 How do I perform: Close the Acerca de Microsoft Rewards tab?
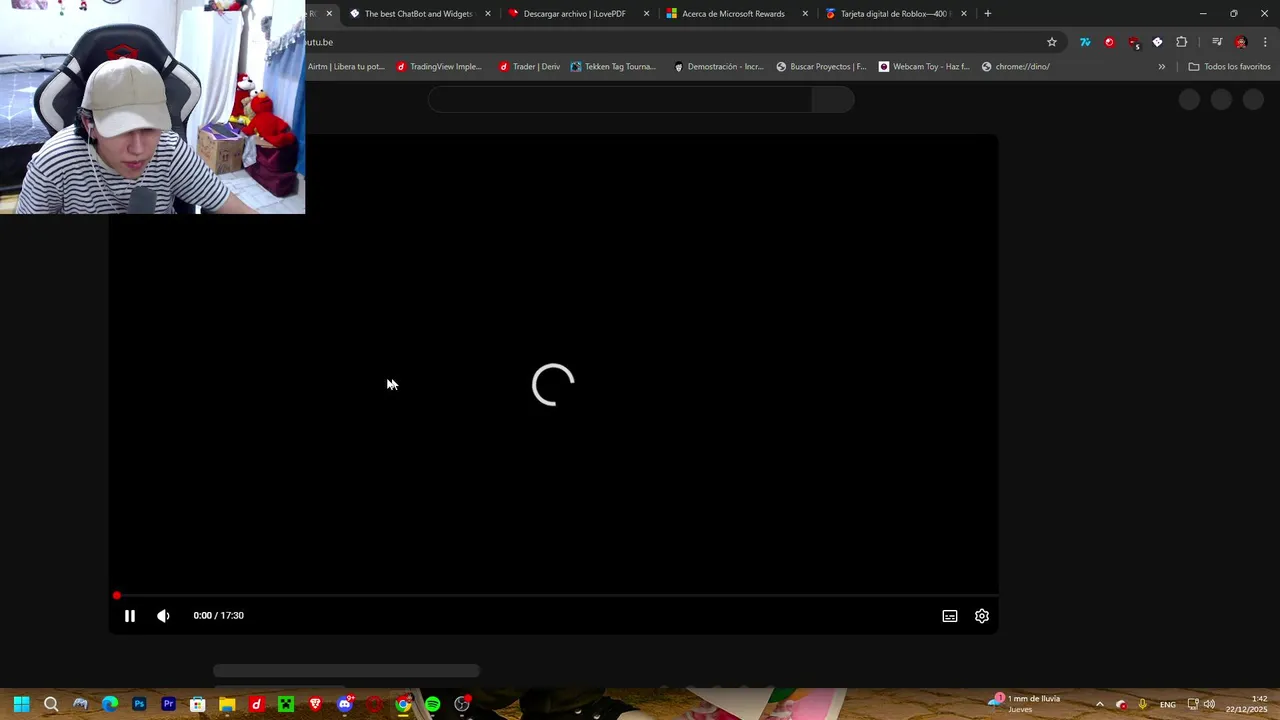click(x=805, y=14)
